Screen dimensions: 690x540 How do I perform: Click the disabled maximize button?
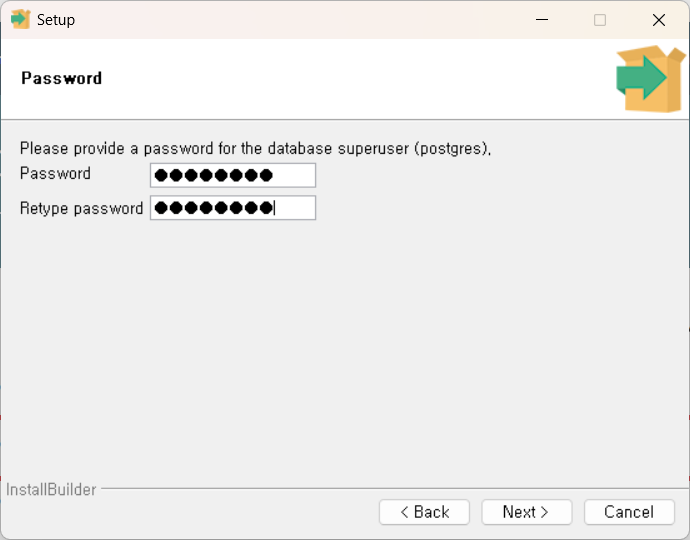tap(600, 20)
